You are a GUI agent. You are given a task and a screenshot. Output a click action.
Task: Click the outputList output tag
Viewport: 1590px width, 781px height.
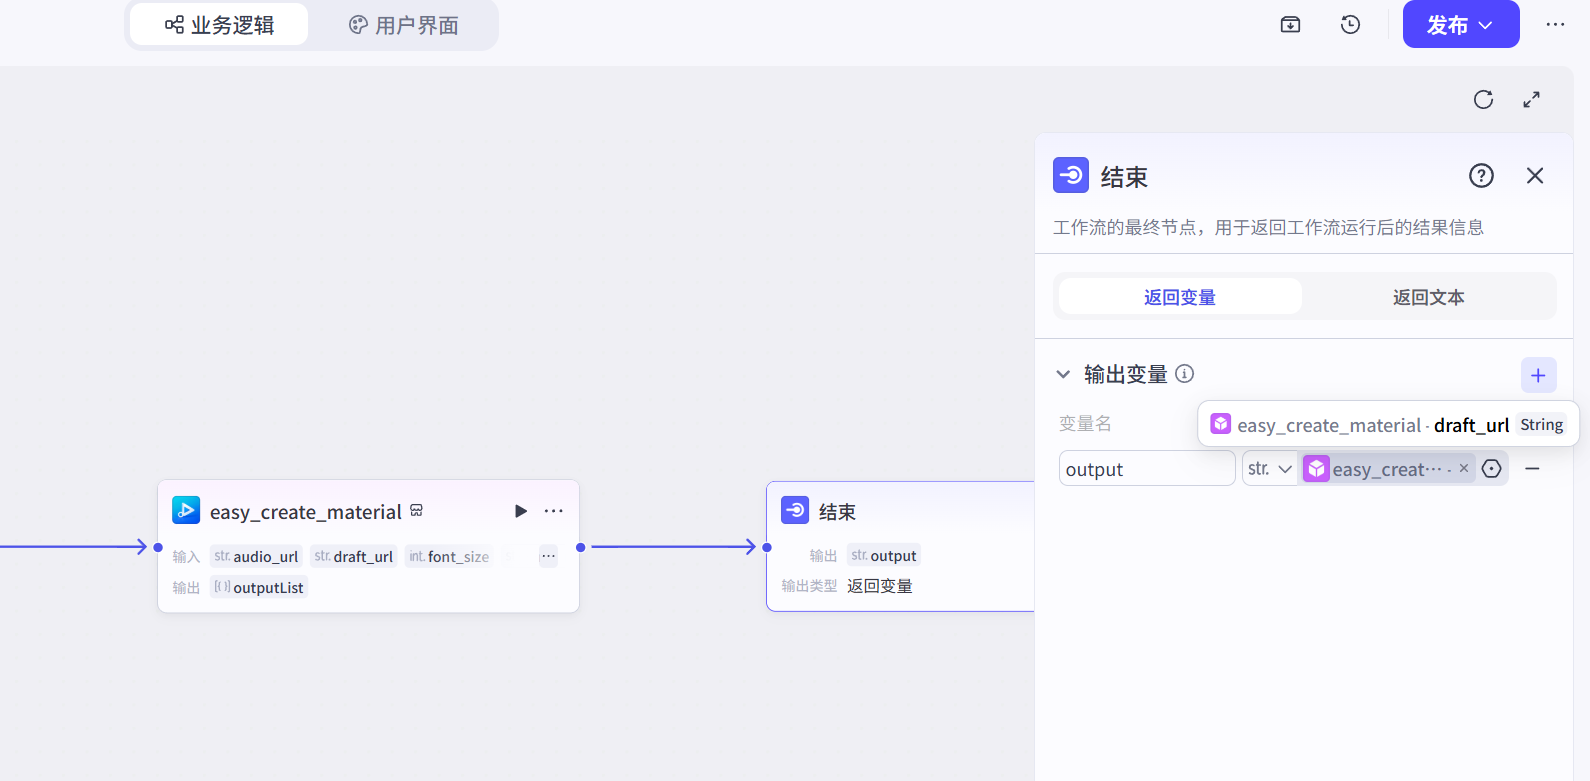pyautogui.click(x=259, y=587)
